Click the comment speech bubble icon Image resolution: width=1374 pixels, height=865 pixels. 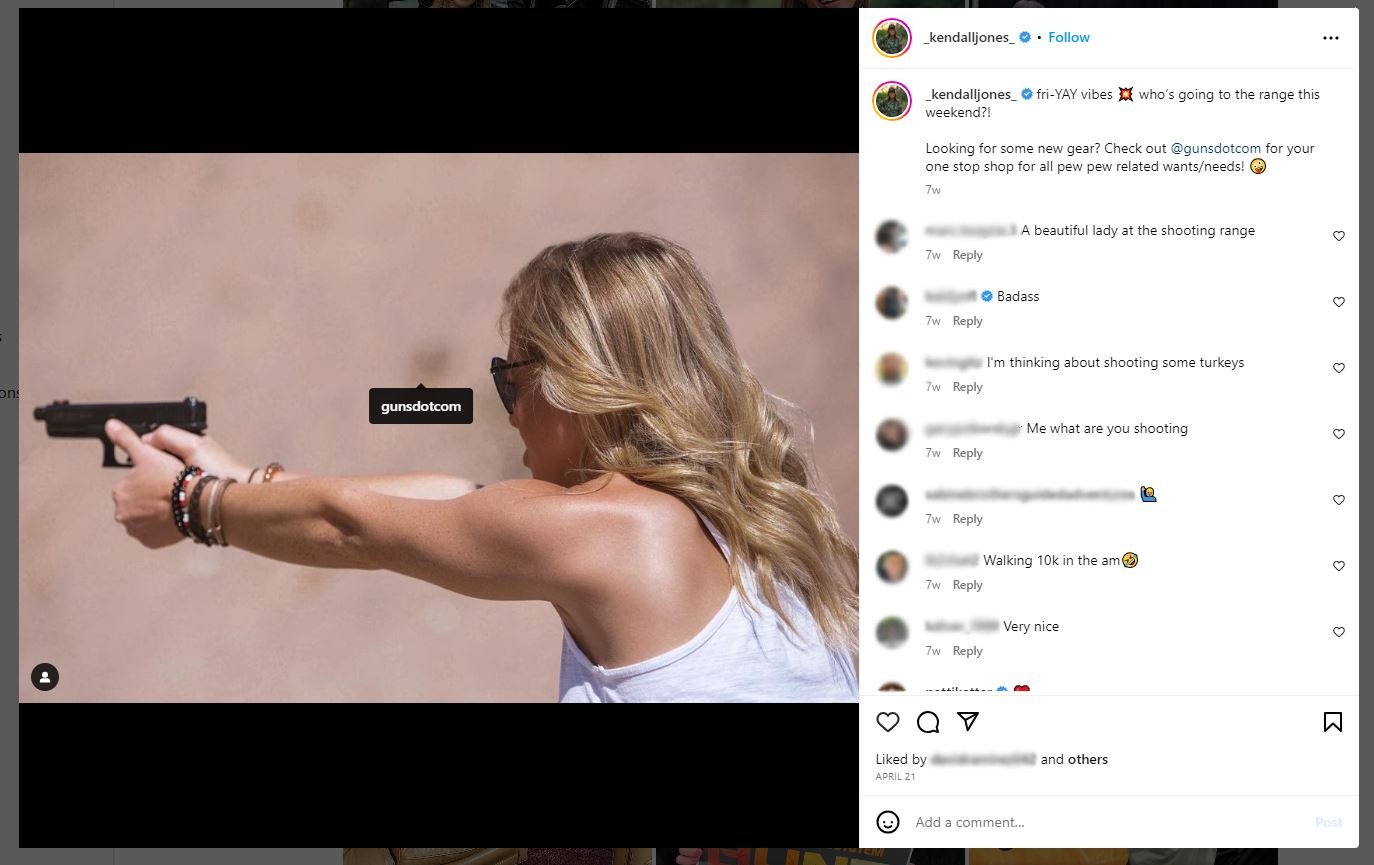point(928,722)
